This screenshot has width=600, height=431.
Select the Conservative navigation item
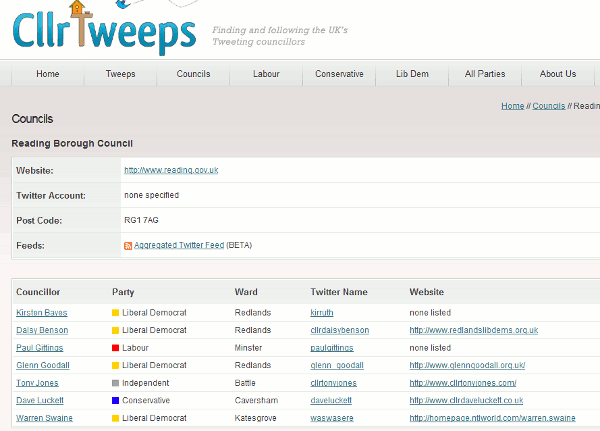pos(339,74)
